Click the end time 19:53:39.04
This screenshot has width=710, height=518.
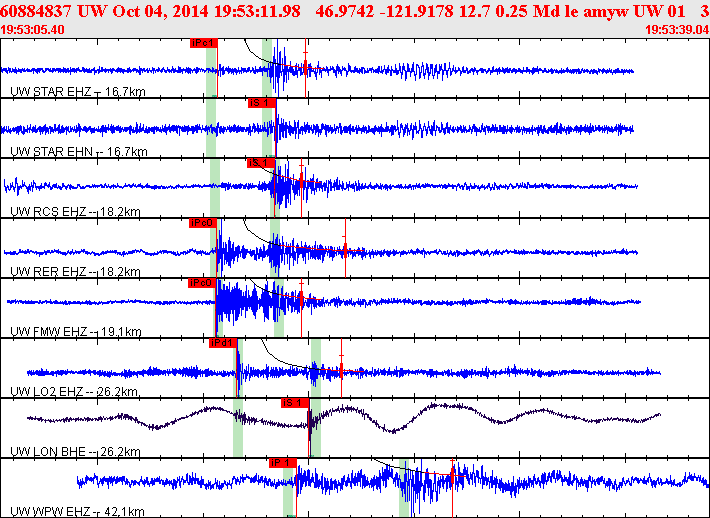click(677, 30)
